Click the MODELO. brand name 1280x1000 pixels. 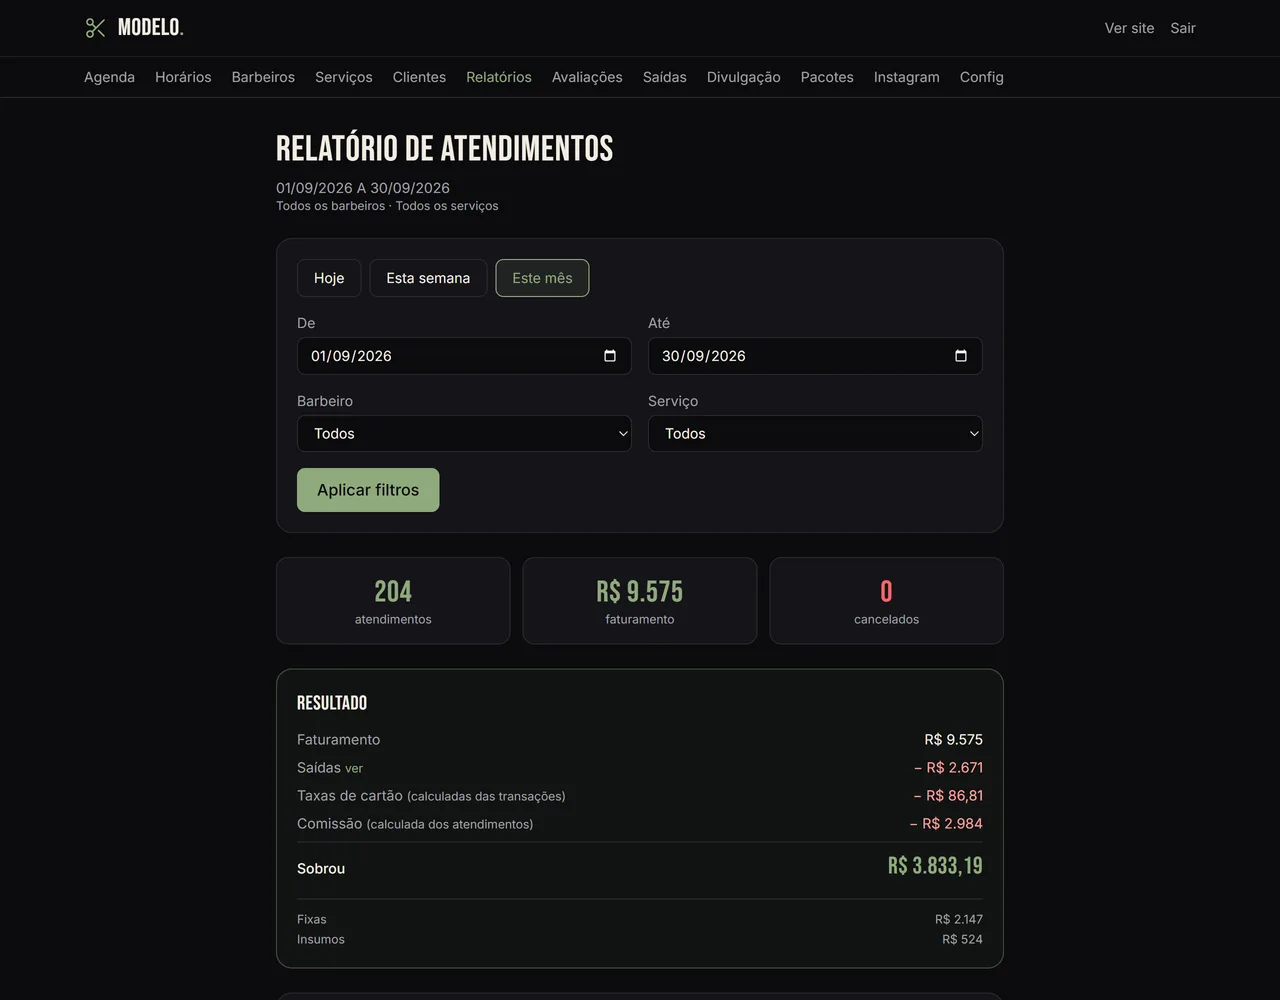click(151, 28)
